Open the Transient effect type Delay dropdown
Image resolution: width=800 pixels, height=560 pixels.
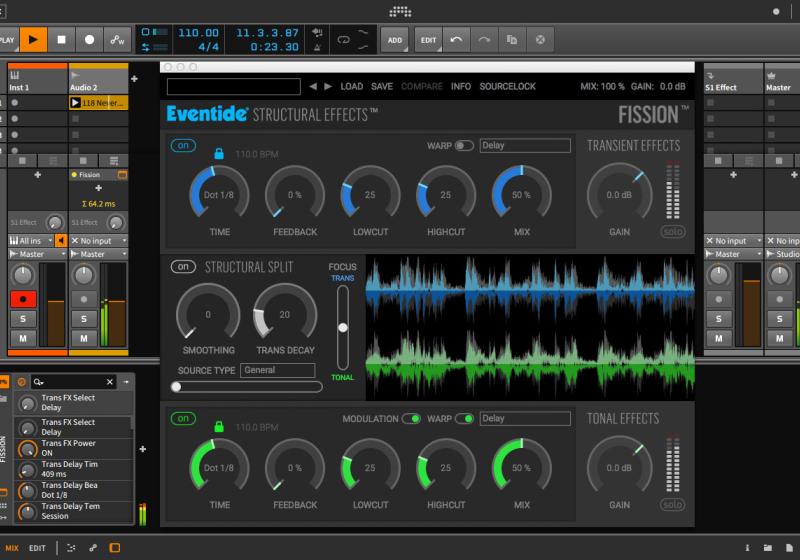(524, 146)
